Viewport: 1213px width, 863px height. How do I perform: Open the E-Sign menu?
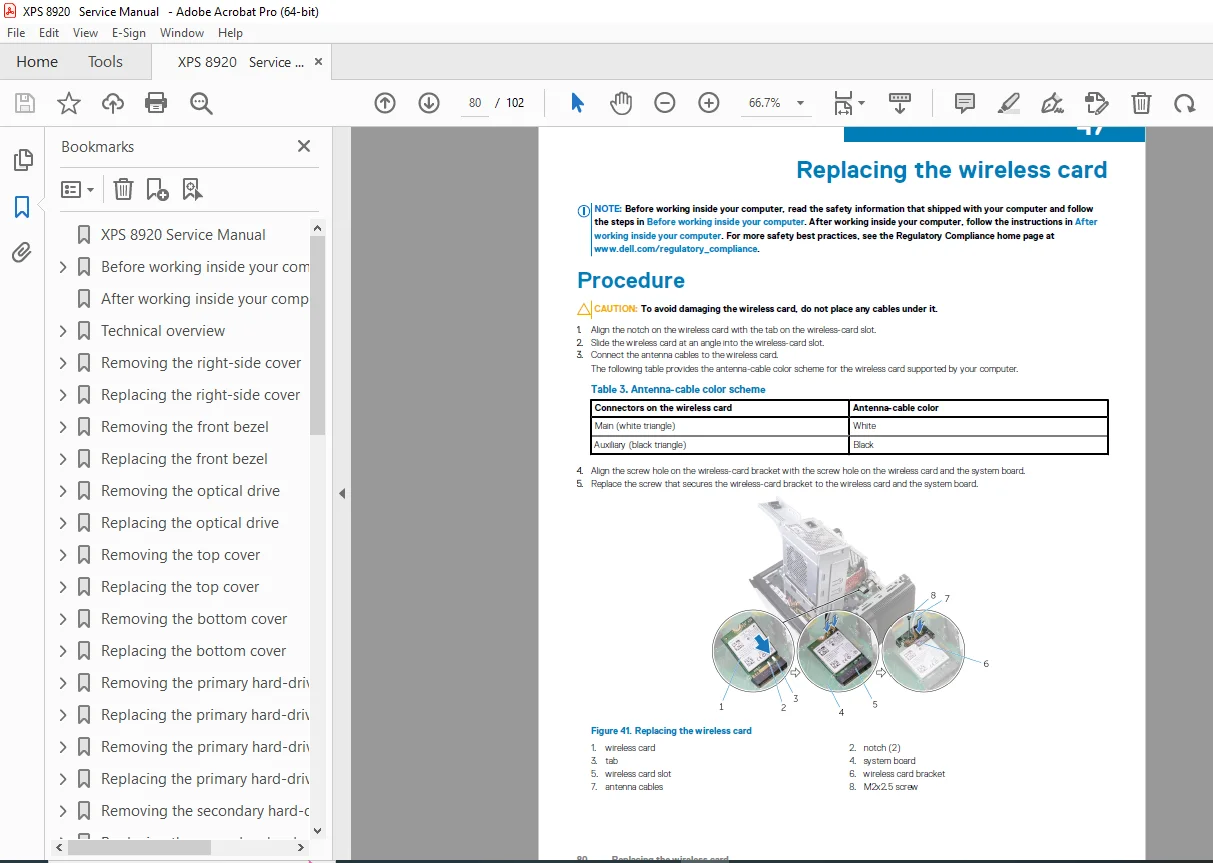coord(129,33)
